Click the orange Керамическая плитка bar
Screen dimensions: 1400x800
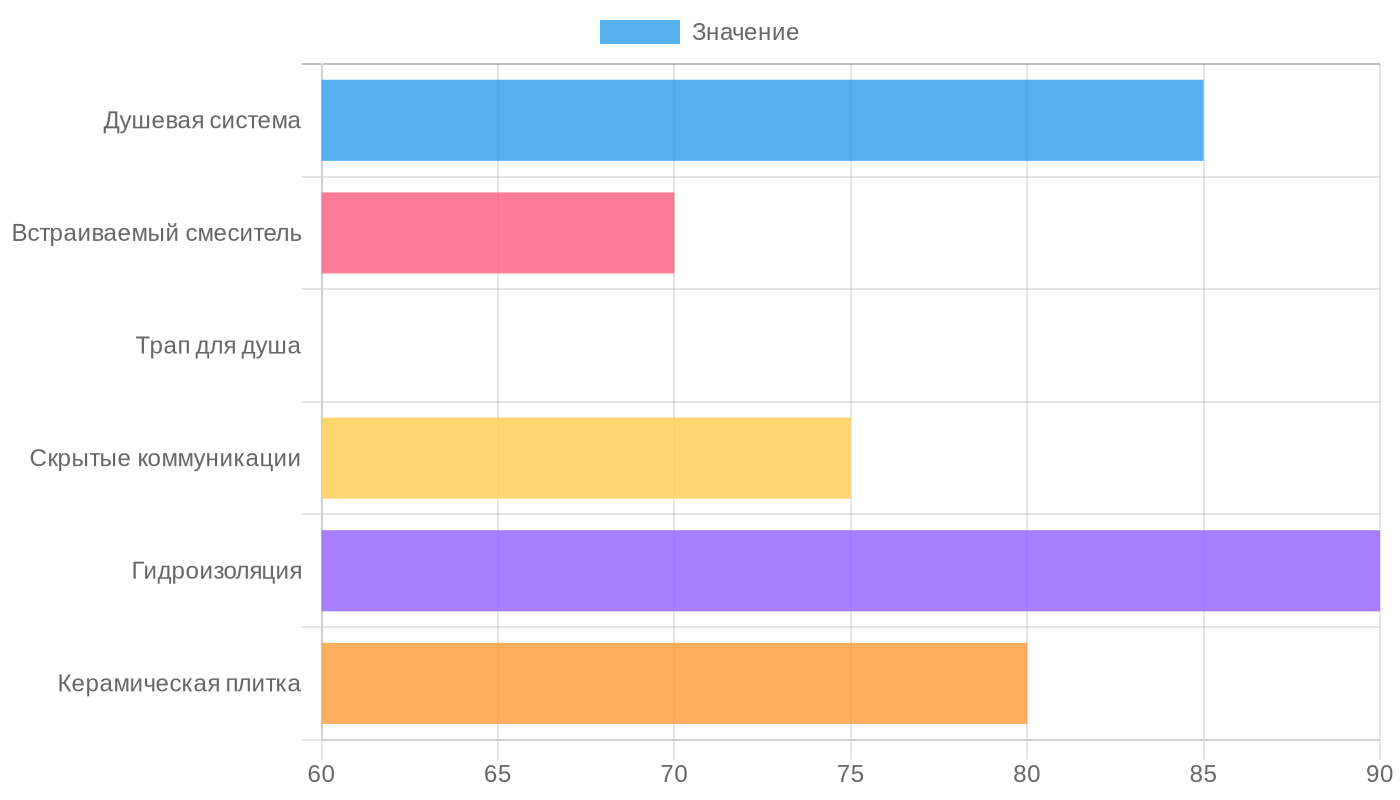[673, 683]
